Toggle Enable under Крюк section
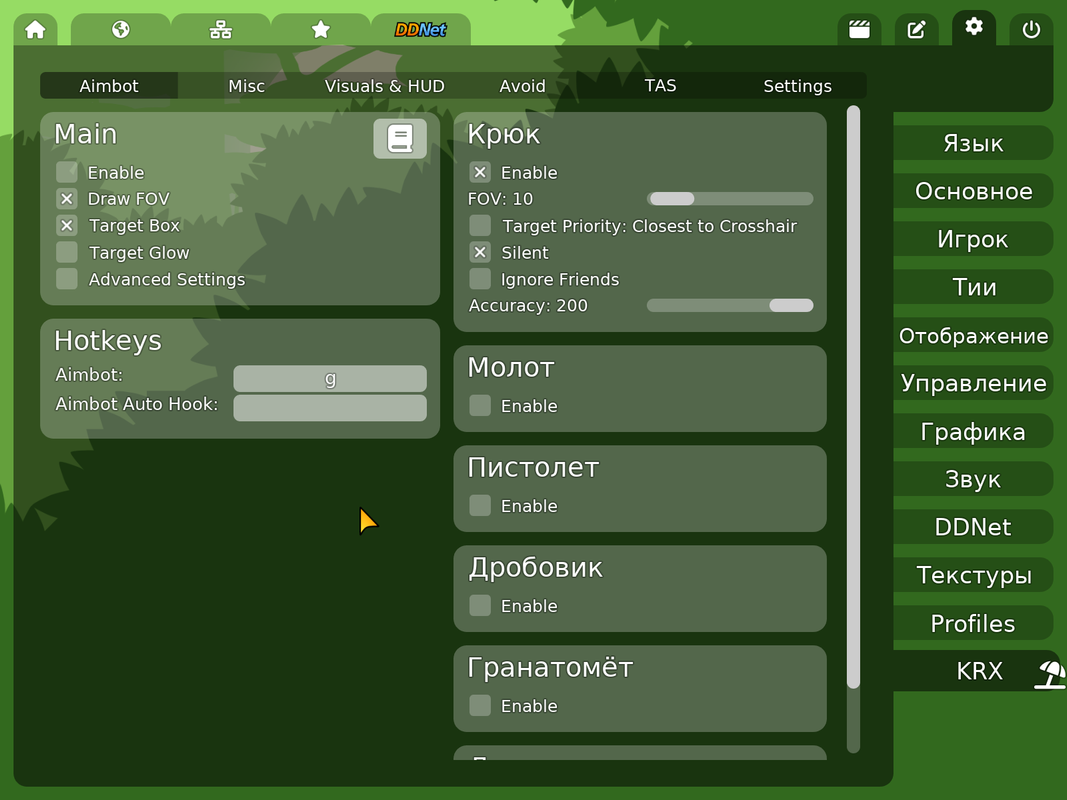Image resolution: width=1067 pixels, height=800 pixels. pos(480,172)
